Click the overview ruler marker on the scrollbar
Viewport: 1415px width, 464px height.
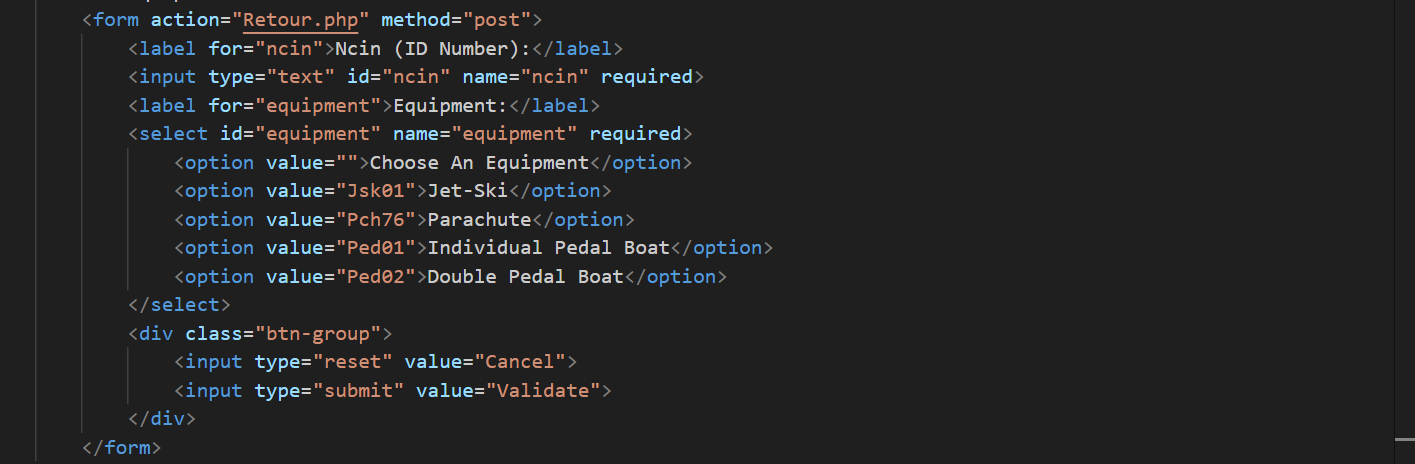[x=1404, y=438]
